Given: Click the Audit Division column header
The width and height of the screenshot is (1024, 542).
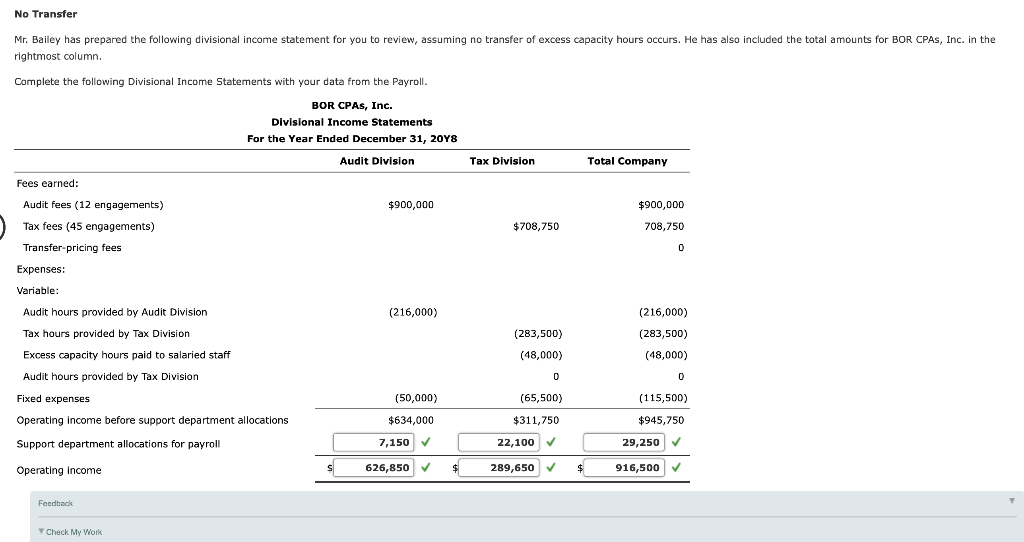Looking at the screenshot, I should pos(377,161).
